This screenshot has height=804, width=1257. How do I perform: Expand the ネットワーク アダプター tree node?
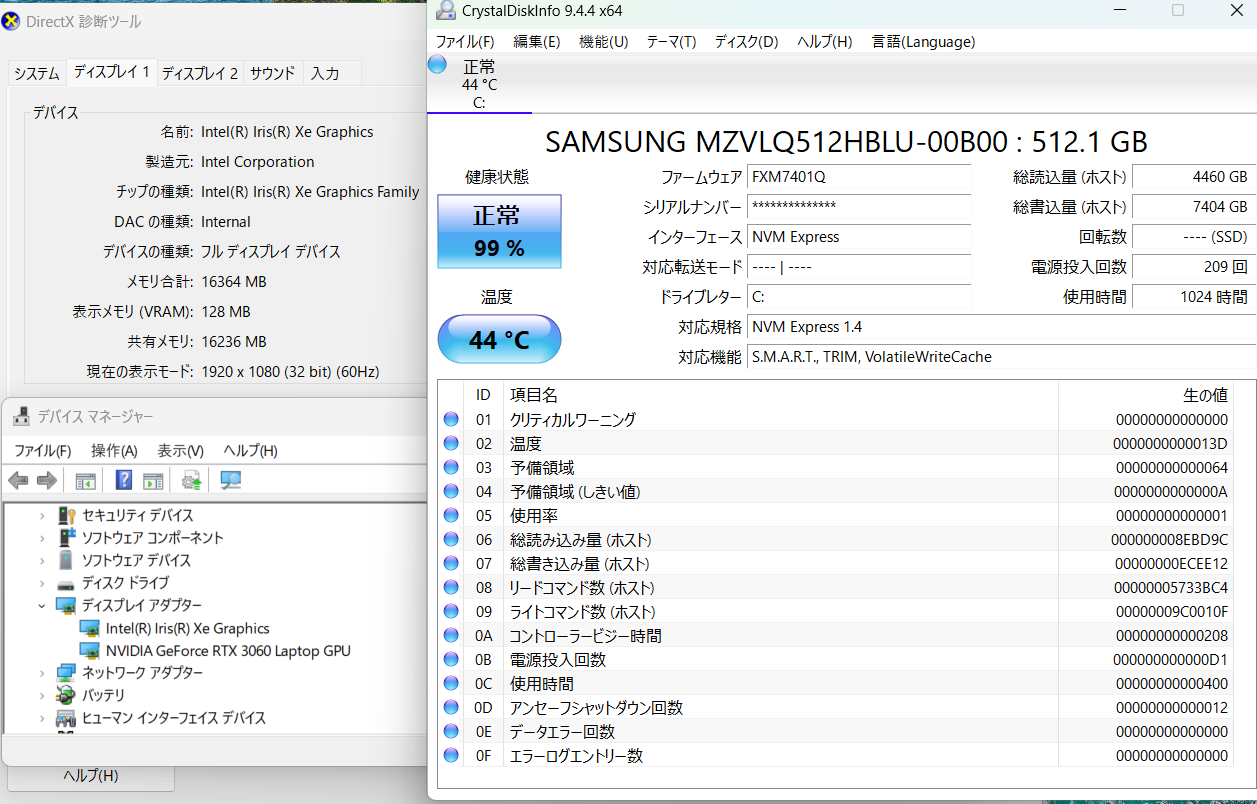(42, 673)
